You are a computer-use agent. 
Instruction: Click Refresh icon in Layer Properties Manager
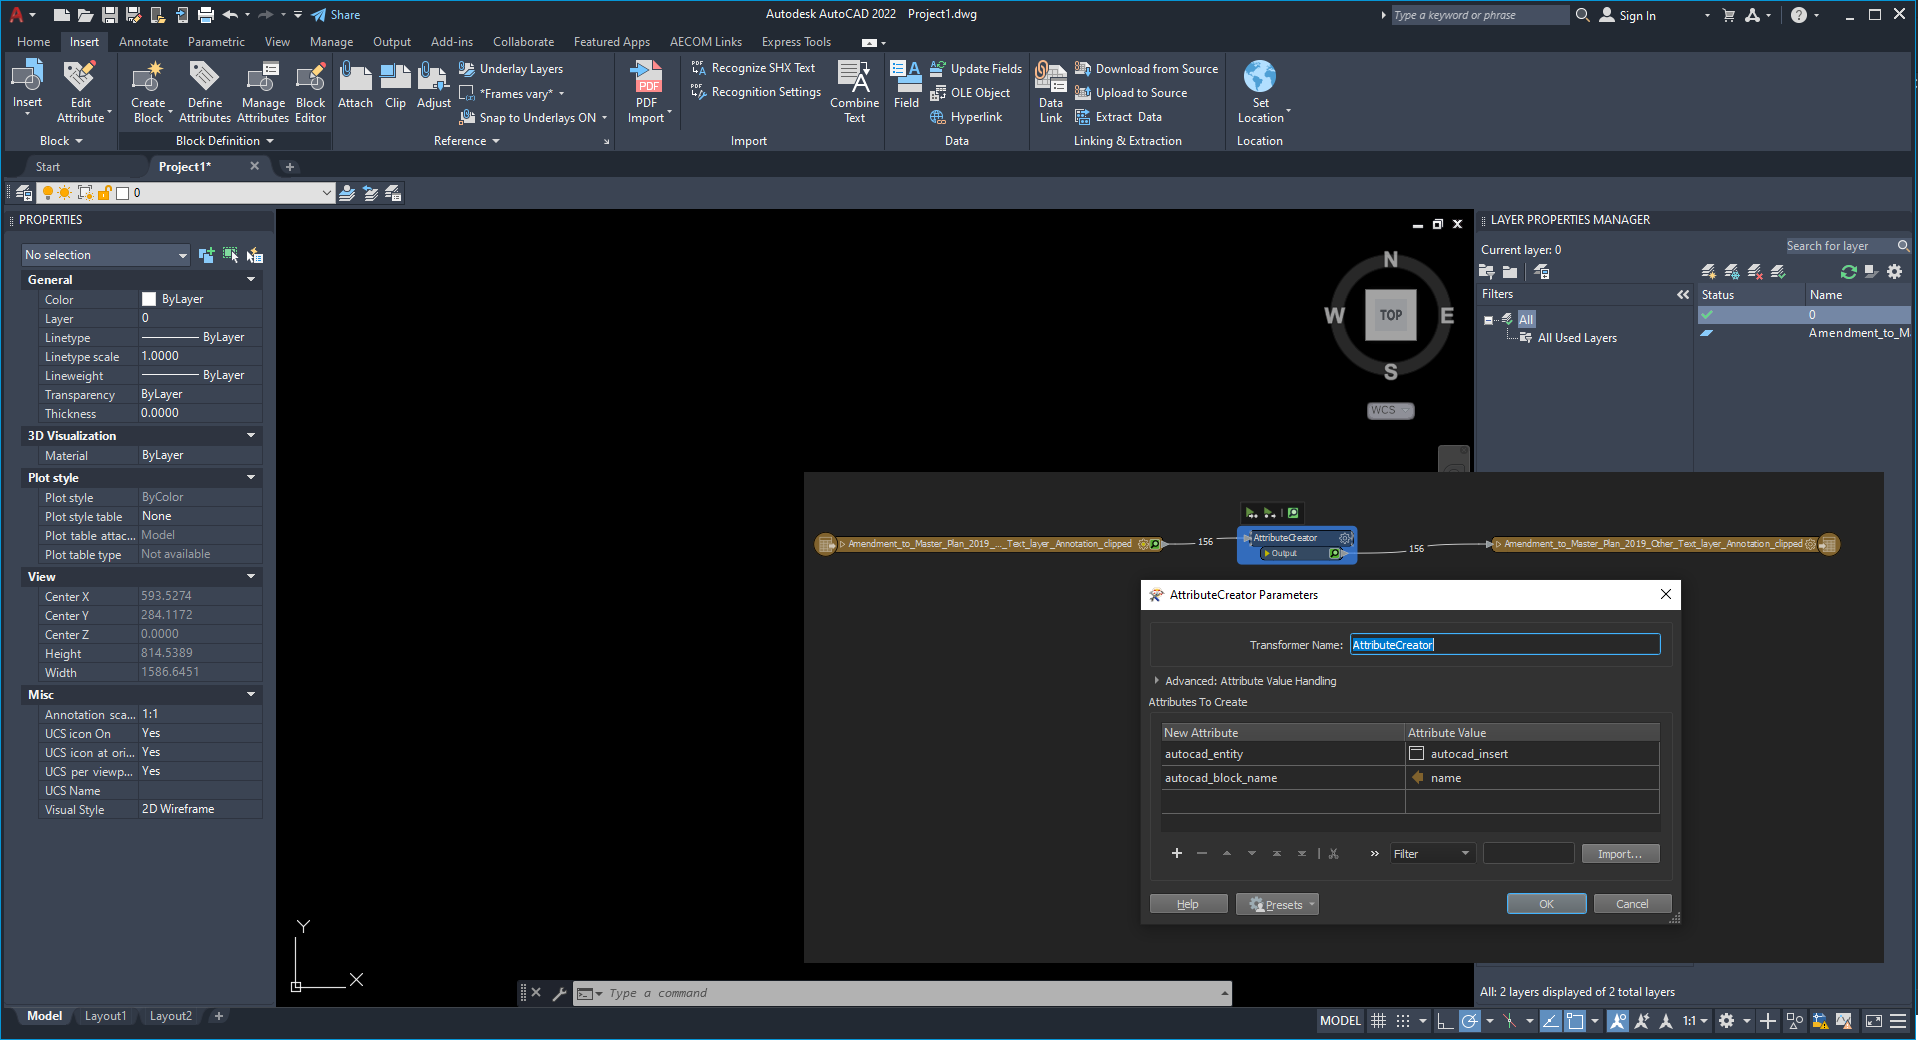(1848, 272)
